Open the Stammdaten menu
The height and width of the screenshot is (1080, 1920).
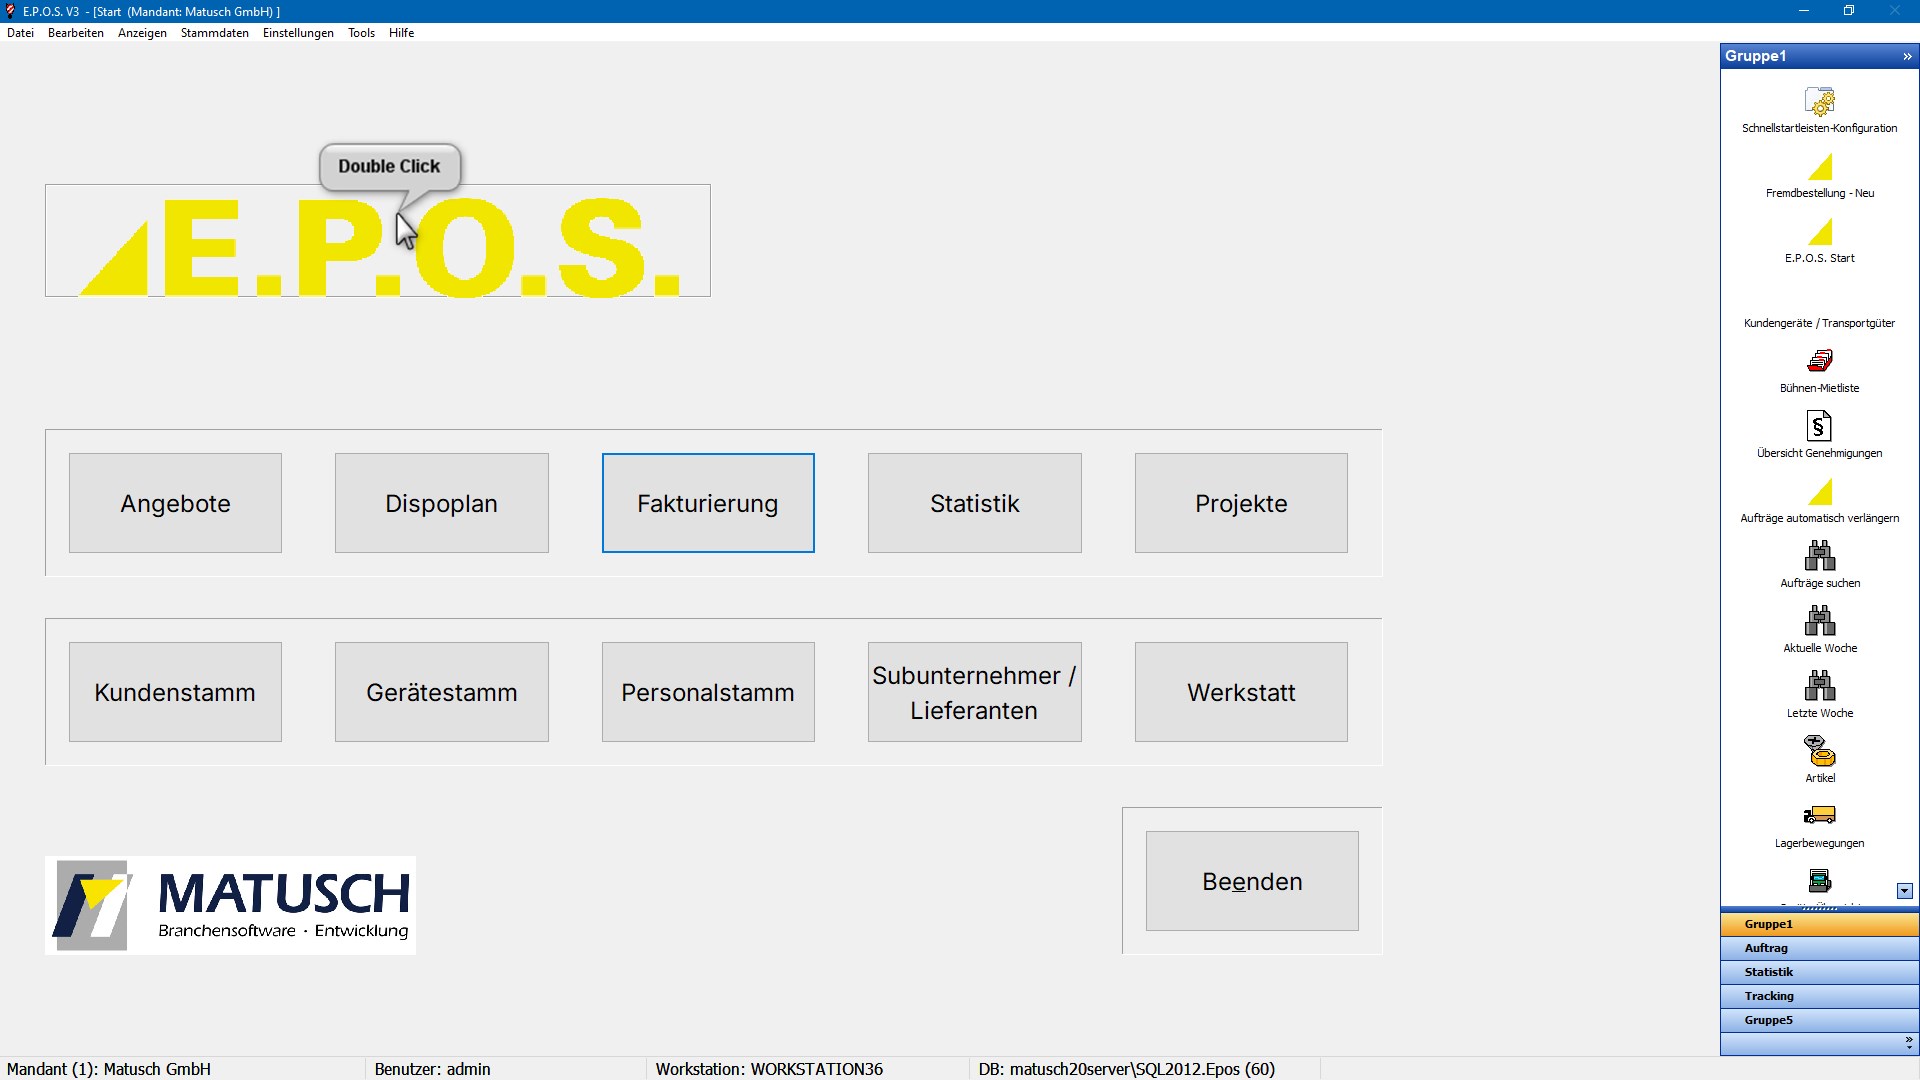pyautogui.click(x=214, y=33)
